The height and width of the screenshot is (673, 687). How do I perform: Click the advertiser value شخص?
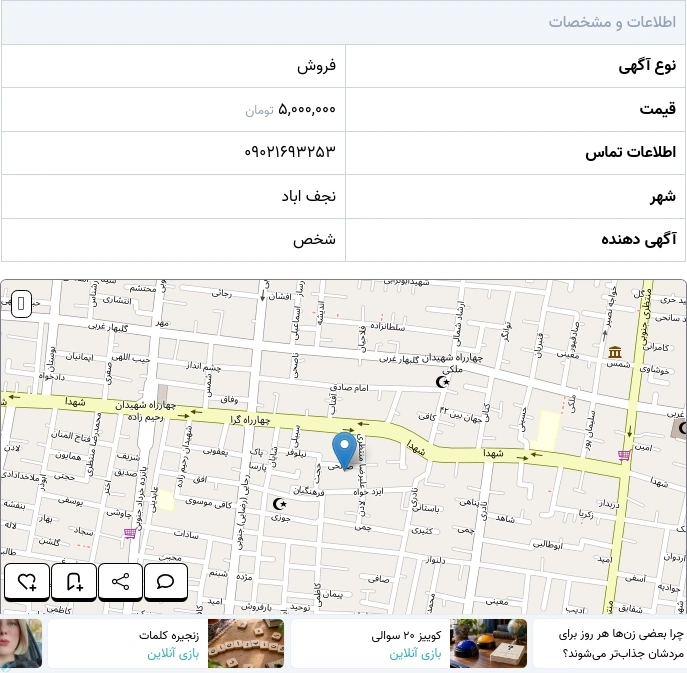point(314,239)
